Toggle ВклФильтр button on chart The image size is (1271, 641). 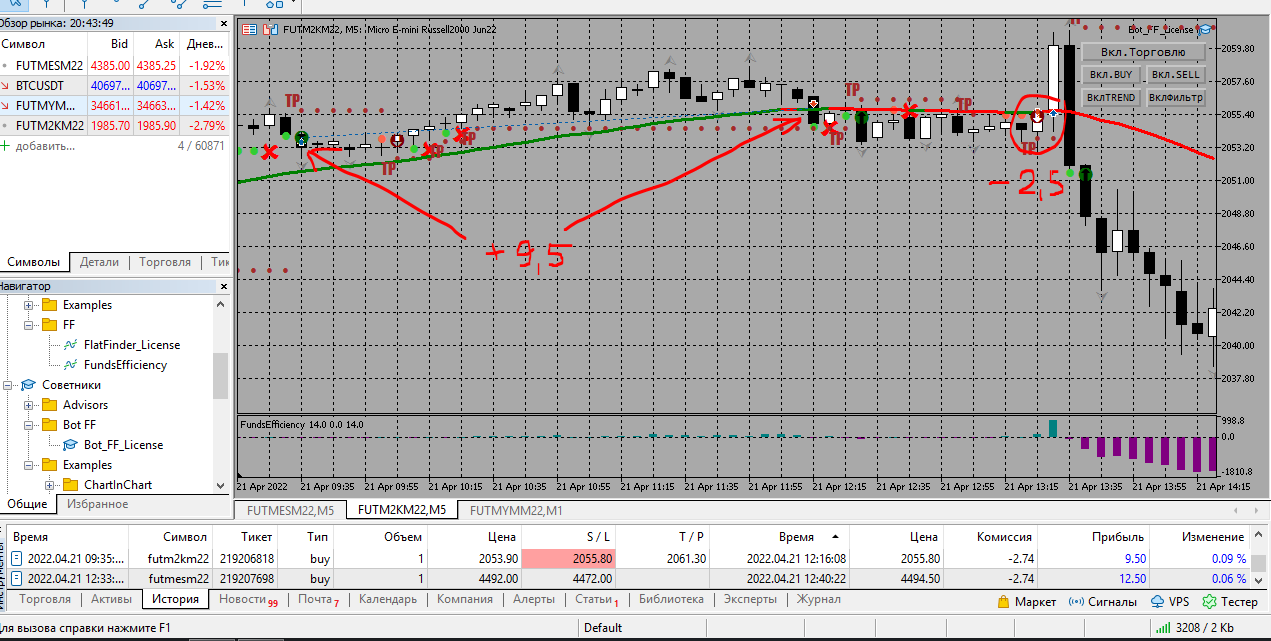1175,98
